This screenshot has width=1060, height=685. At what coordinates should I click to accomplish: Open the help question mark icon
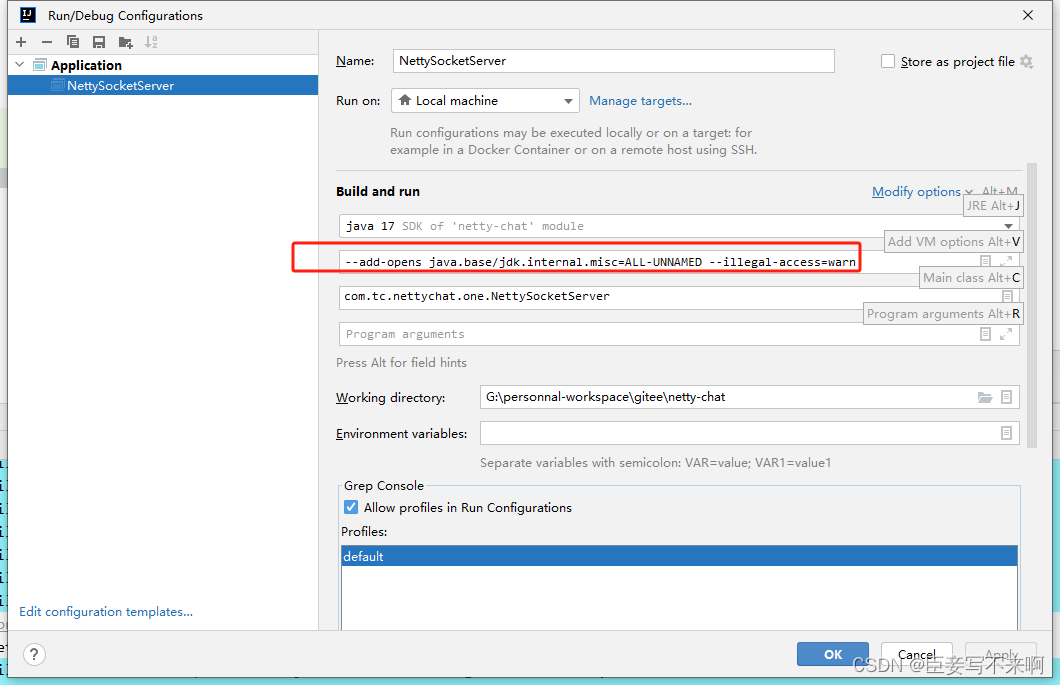coord(33,654)
